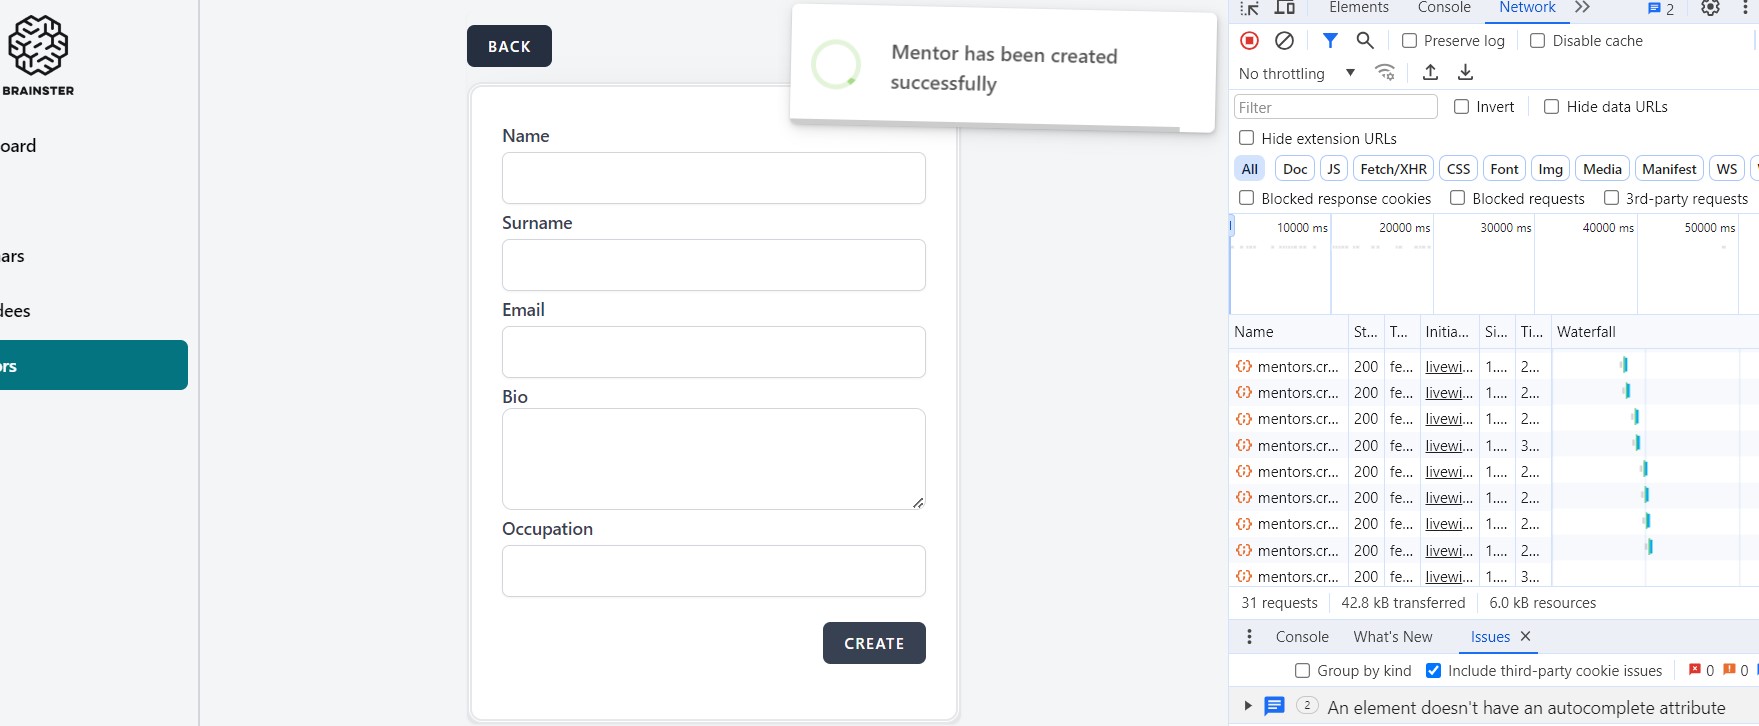Viewport: 1759px width, 726px height.
Task: Switch to the Elements tab
Action: [x=1358, y=8]
